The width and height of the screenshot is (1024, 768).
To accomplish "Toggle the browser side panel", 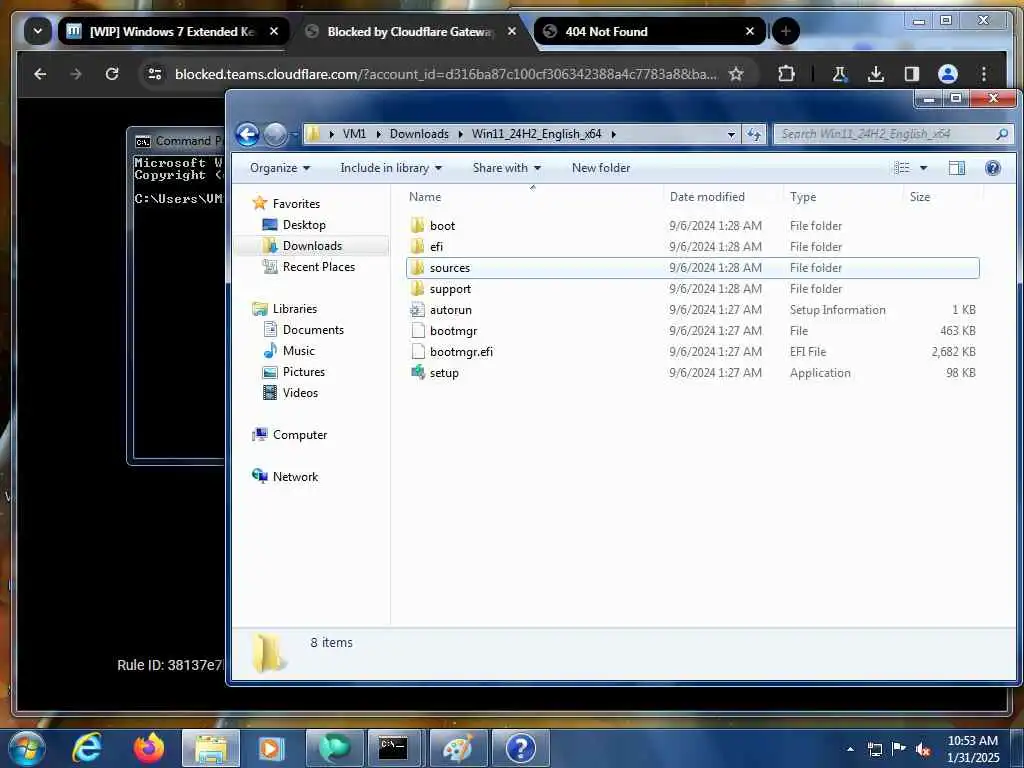I will tap(912, 74).
